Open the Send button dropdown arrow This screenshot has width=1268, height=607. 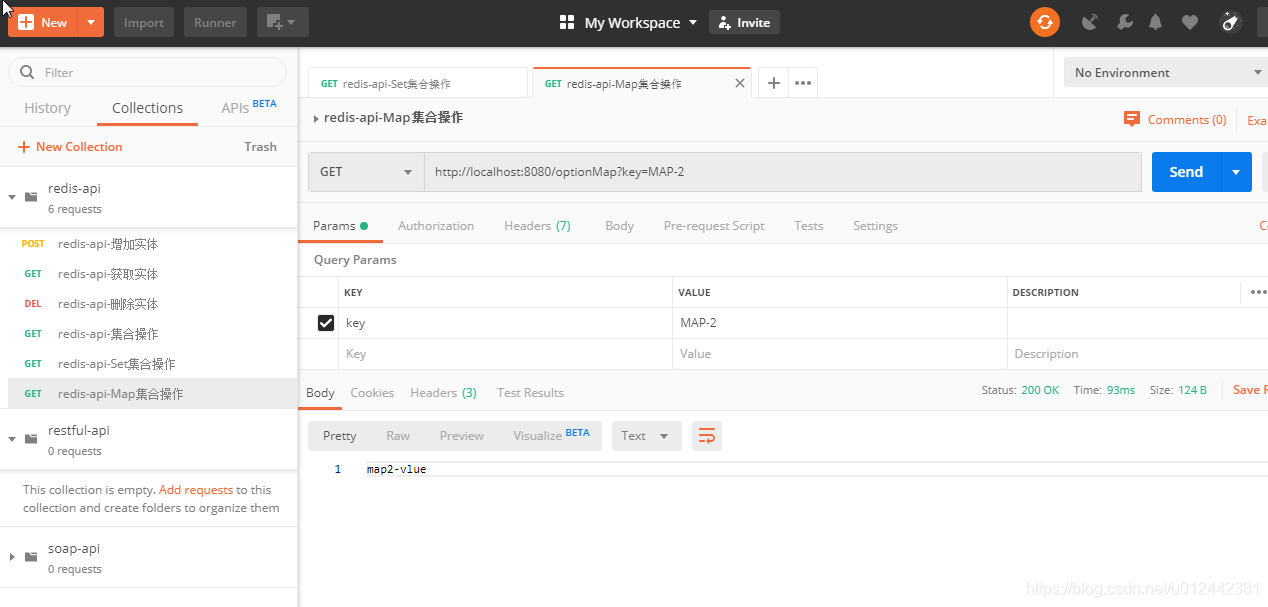[x=1236, y=171]
